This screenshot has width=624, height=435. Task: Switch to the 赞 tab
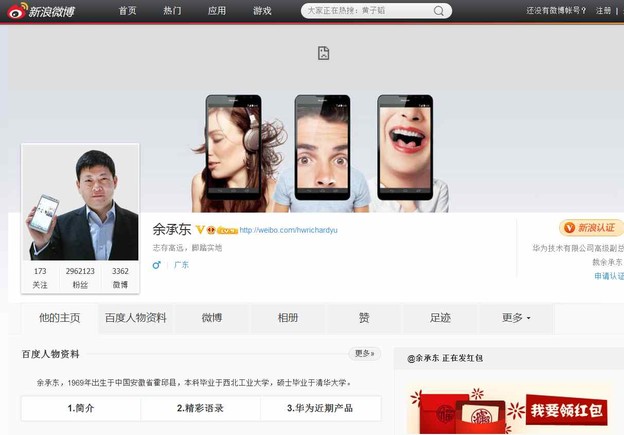point(364,318)
